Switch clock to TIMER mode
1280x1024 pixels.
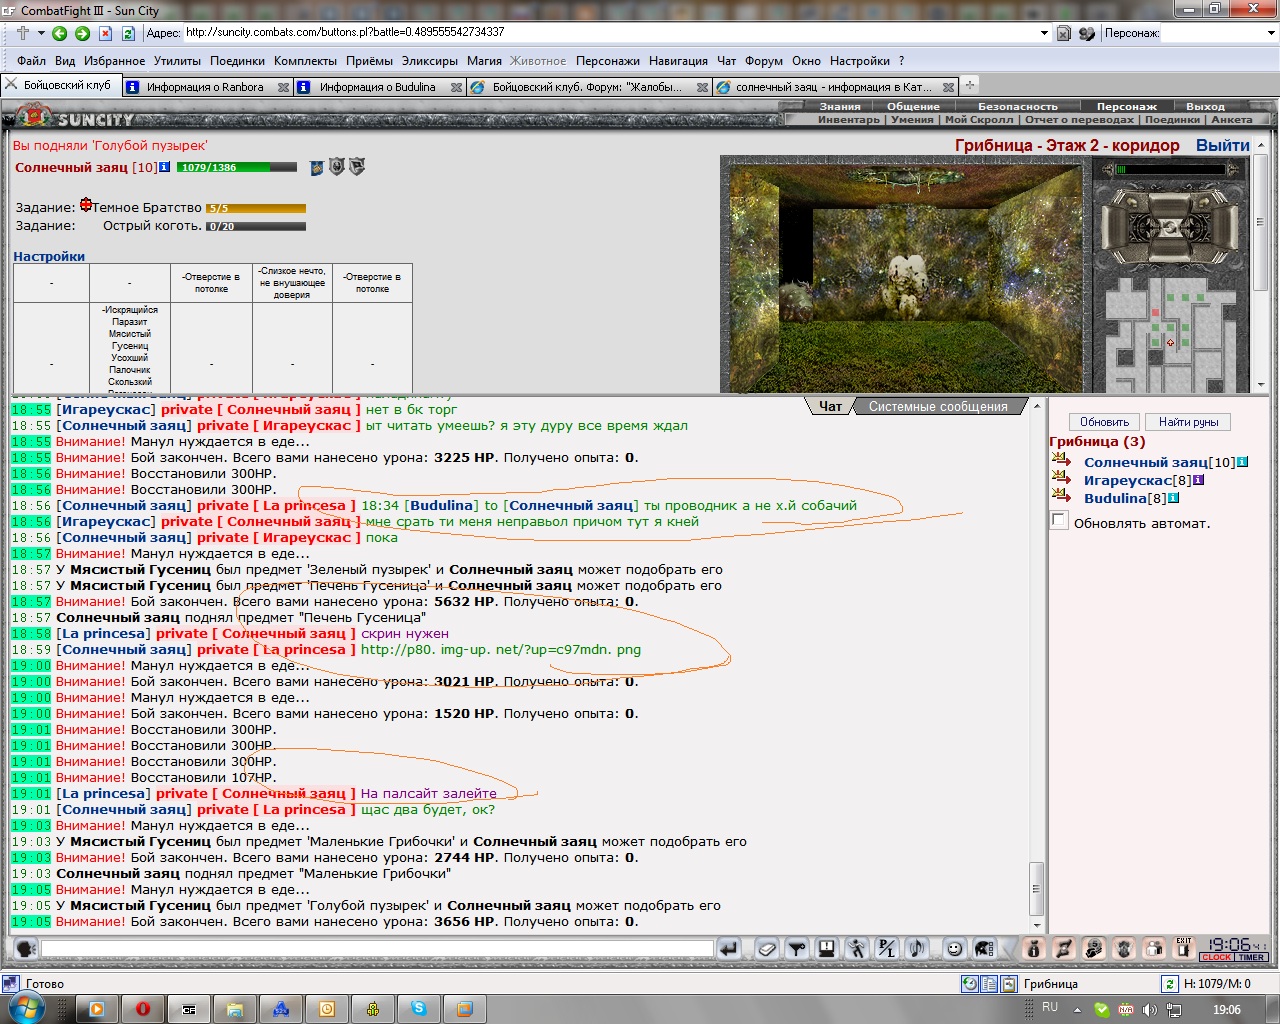click(1252, 957)
